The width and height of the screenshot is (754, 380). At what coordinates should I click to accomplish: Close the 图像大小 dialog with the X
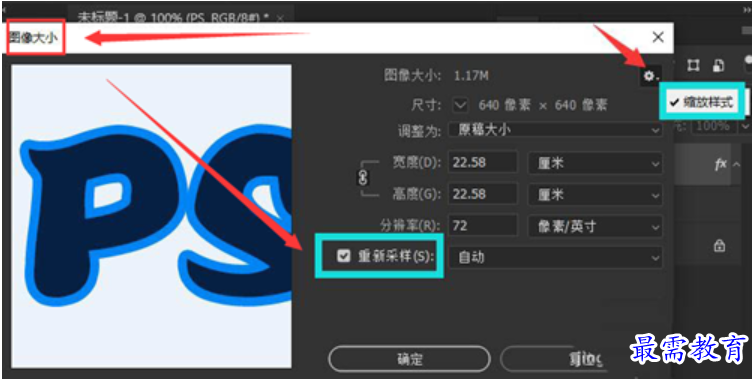[x=658, y=37]
